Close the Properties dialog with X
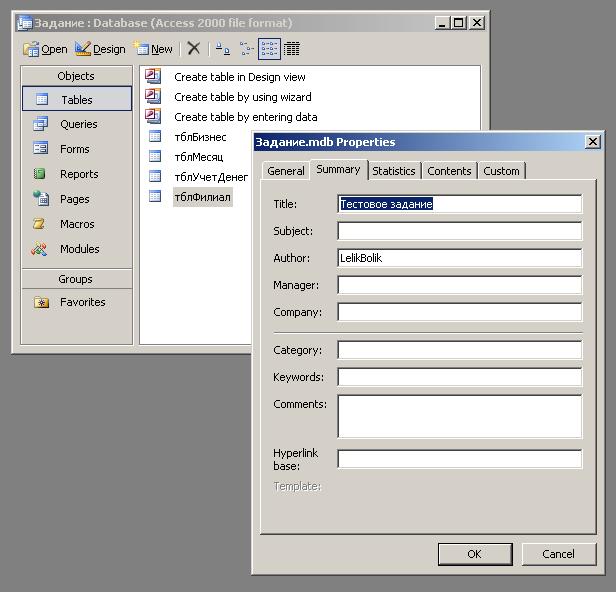Viewport: 616px width, 592px height. [593, 142]
